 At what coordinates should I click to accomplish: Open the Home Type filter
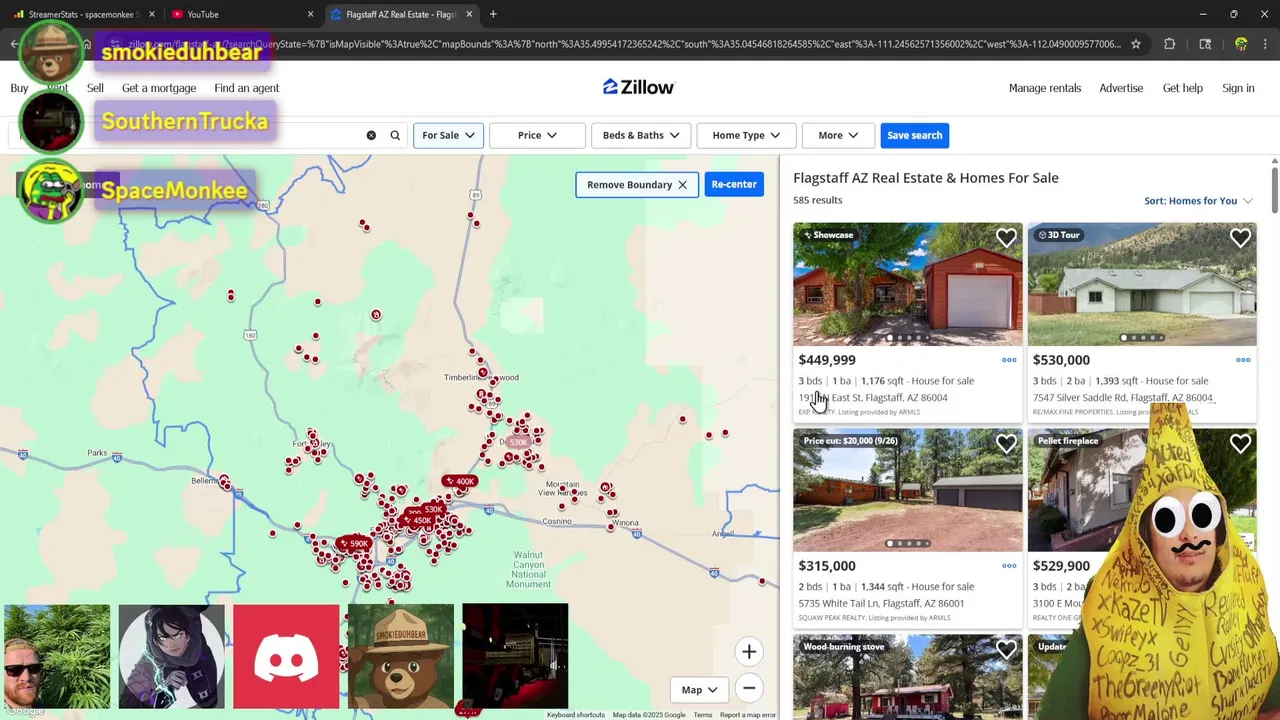click(746, 135)
